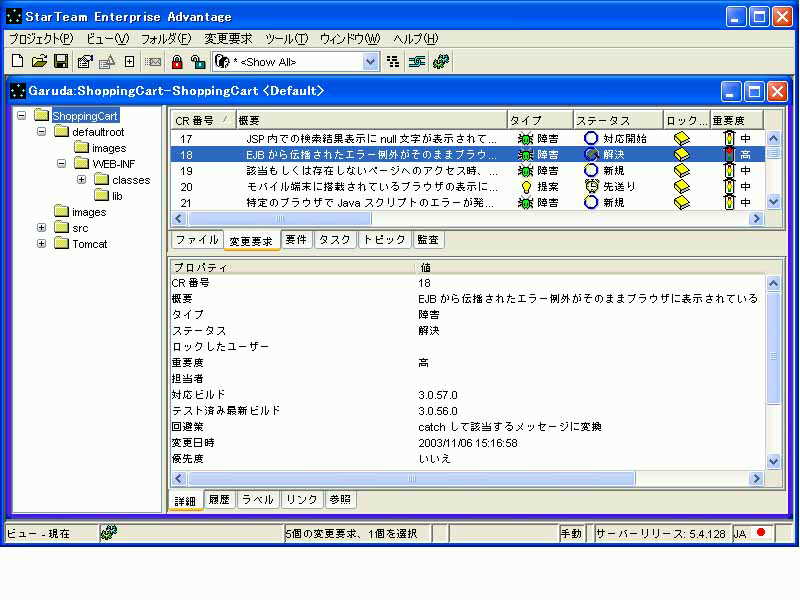Image resolution: width=800 pixels, height=600 pixels.
Task: Open the ウィンドウ(W) menu
Action: click(x=351, y=38)
